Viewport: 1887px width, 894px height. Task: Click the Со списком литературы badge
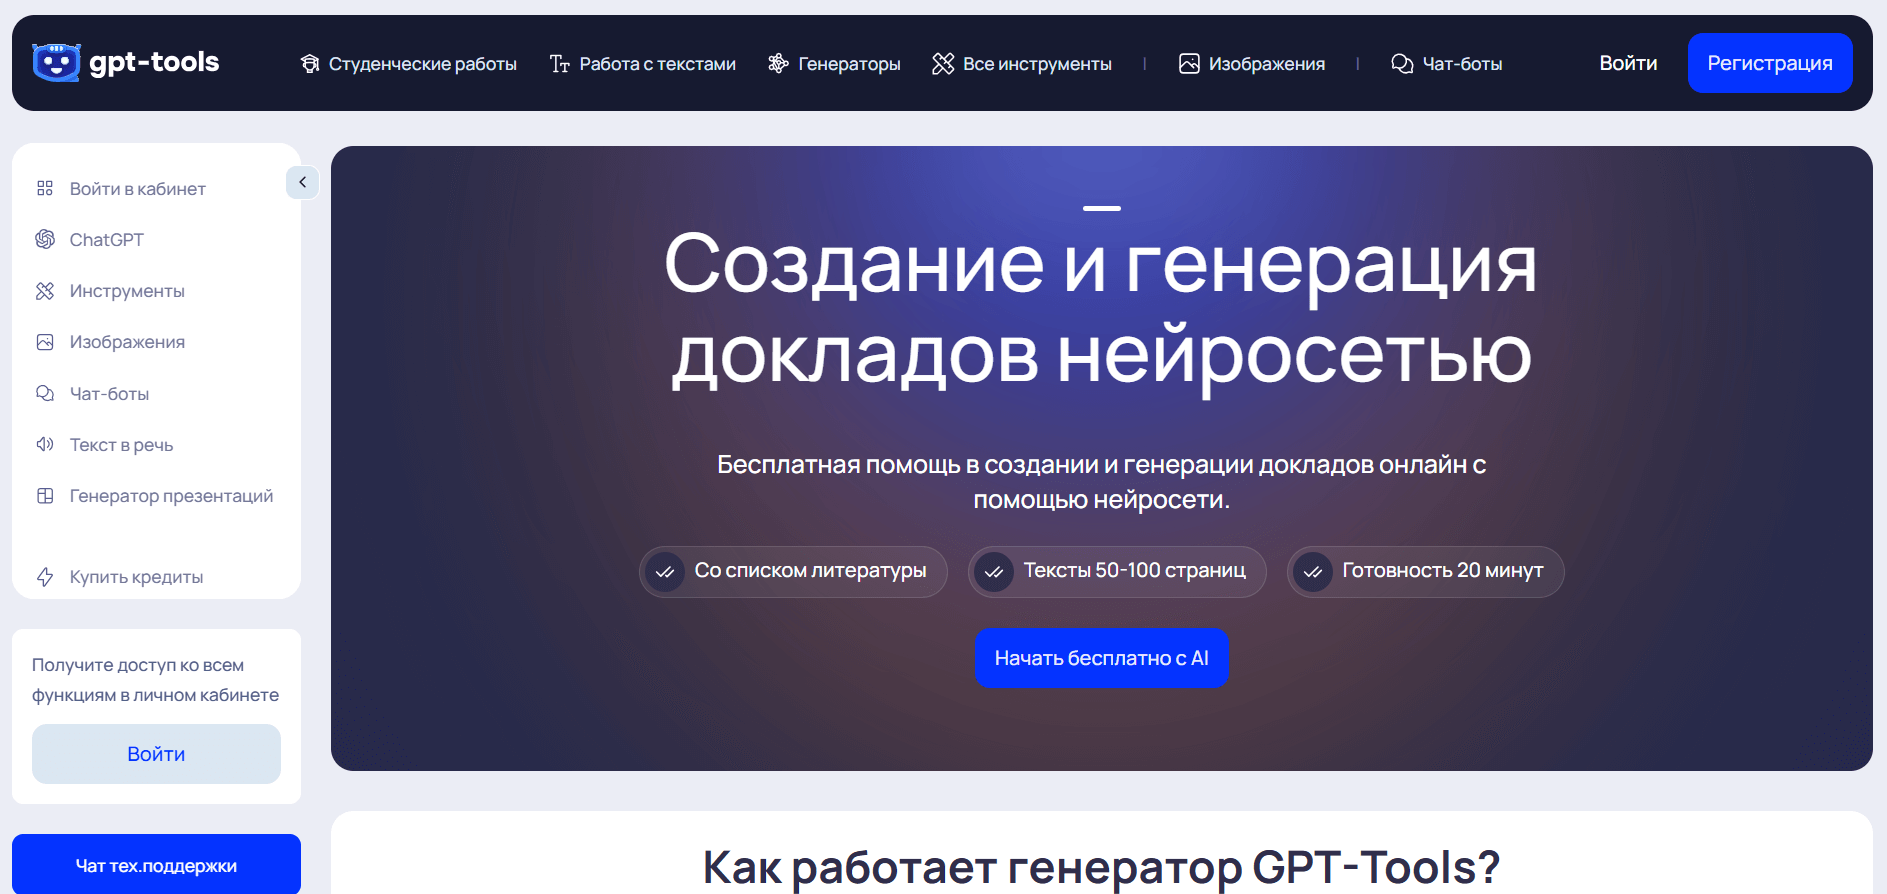point(793,572)
